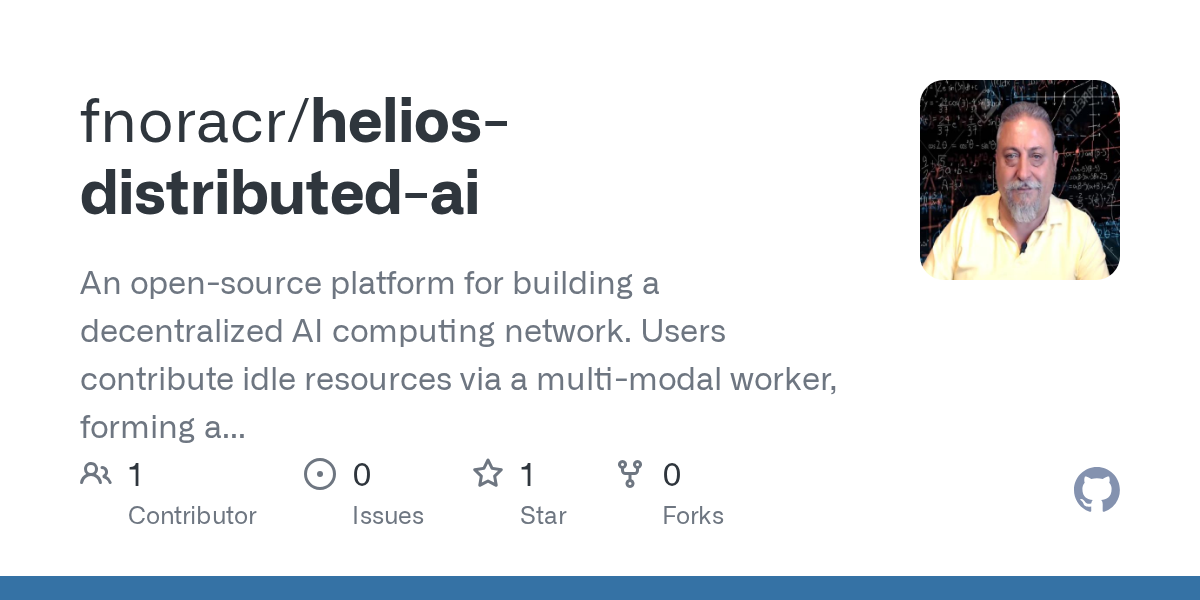Image resolution: width=1200 pixels, height=600 pixels.
Task: Select the 'Contributor' label
Action: point(192,516)
